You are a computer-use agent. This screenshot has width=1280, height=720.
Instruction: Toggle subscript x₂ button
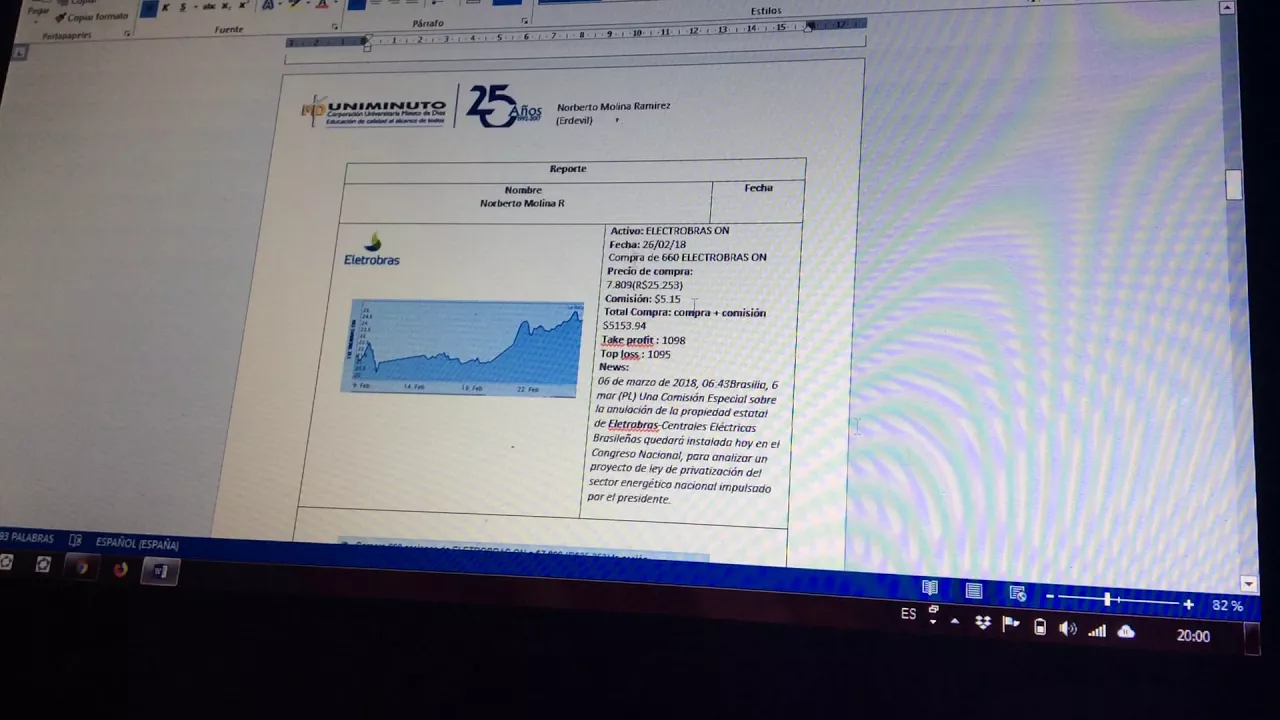coord(228,6)
